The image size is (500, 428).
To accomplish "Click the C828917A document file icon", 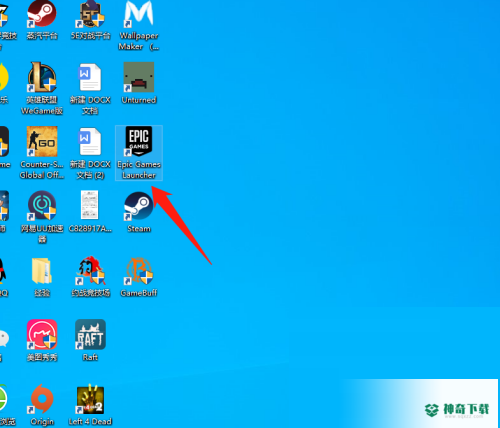I will click(x=90, y=205).
